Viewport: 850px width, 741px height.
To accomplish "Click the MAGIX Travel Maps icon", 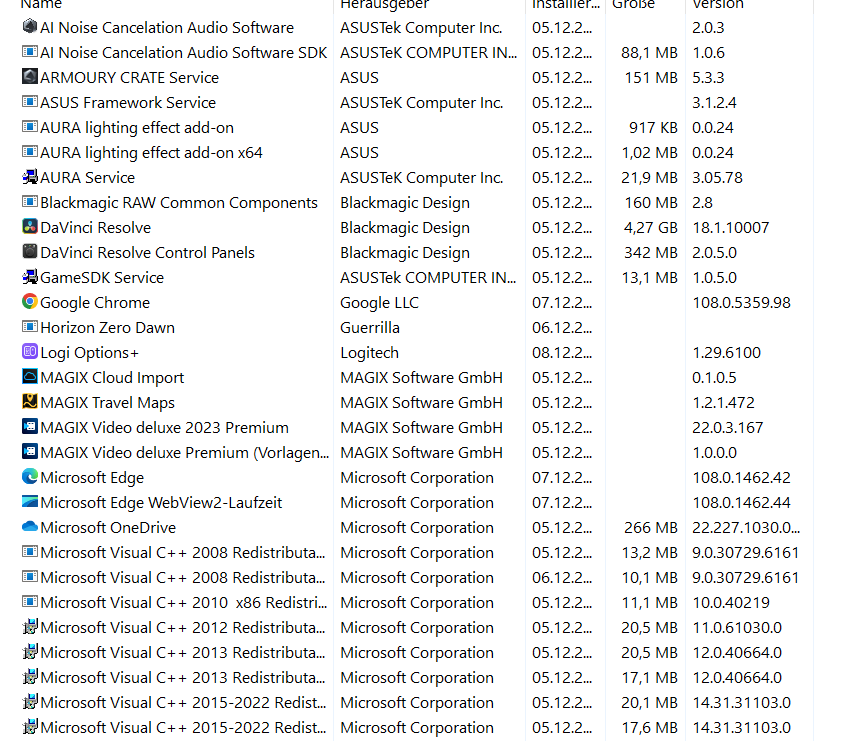I will click(30, 401).
